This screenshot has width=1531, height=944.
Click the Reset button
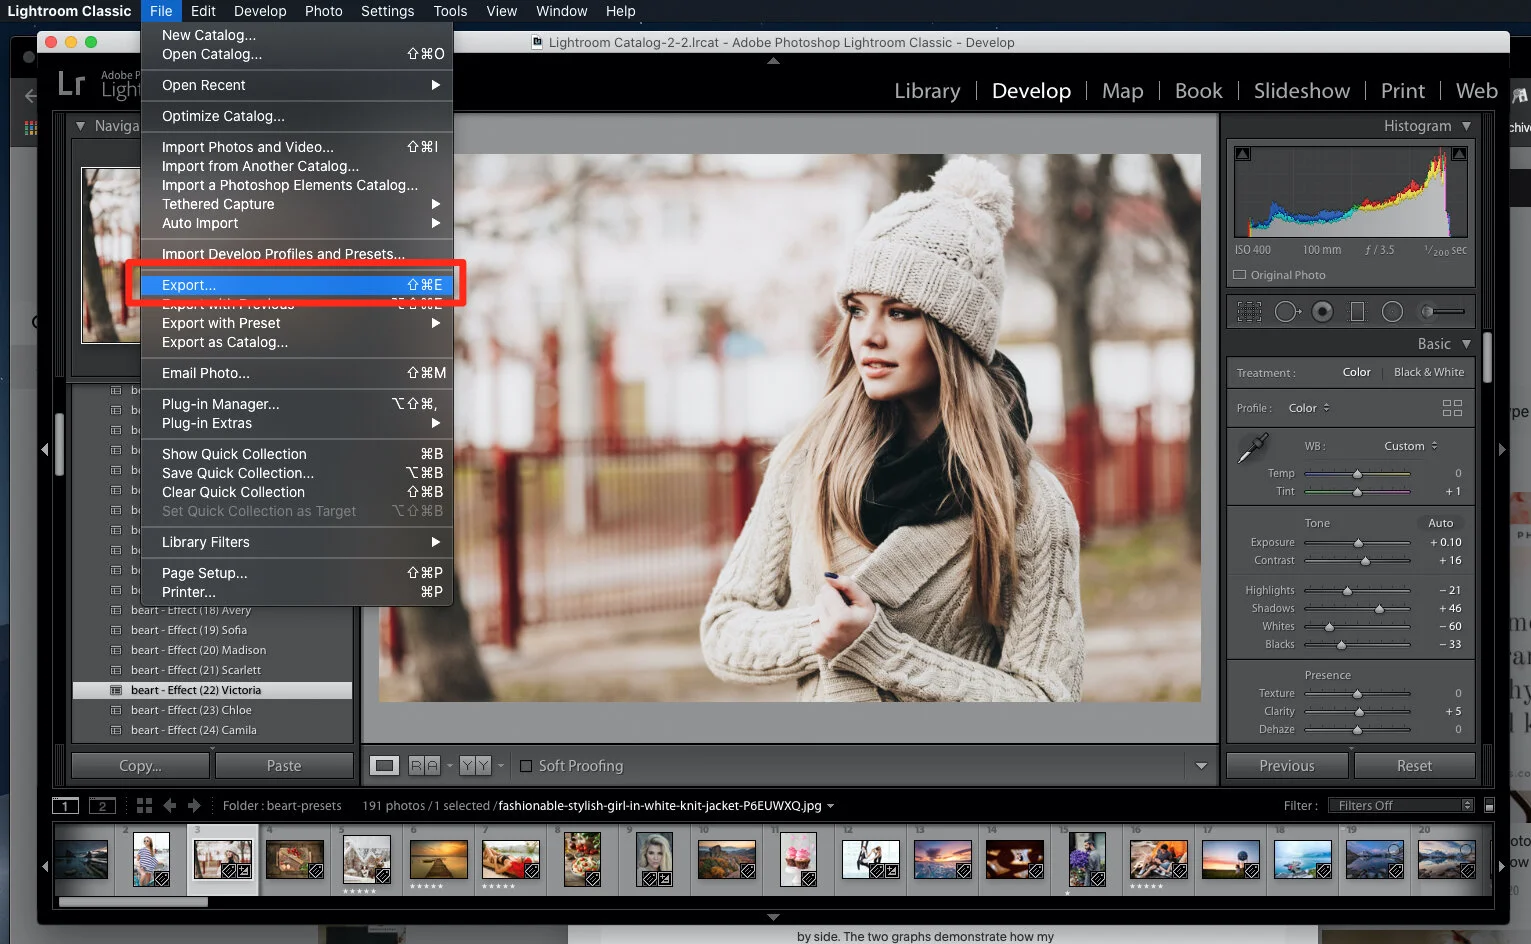[1414, 766]
